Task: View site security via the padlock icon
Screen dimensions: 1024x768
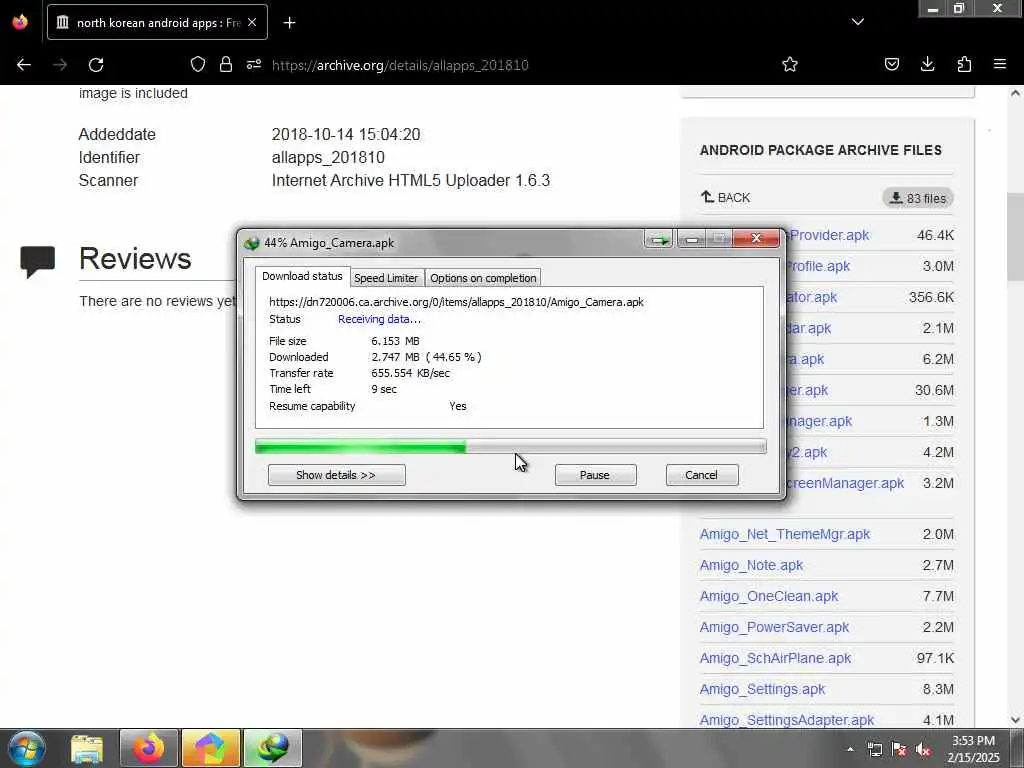Action: 226,64
